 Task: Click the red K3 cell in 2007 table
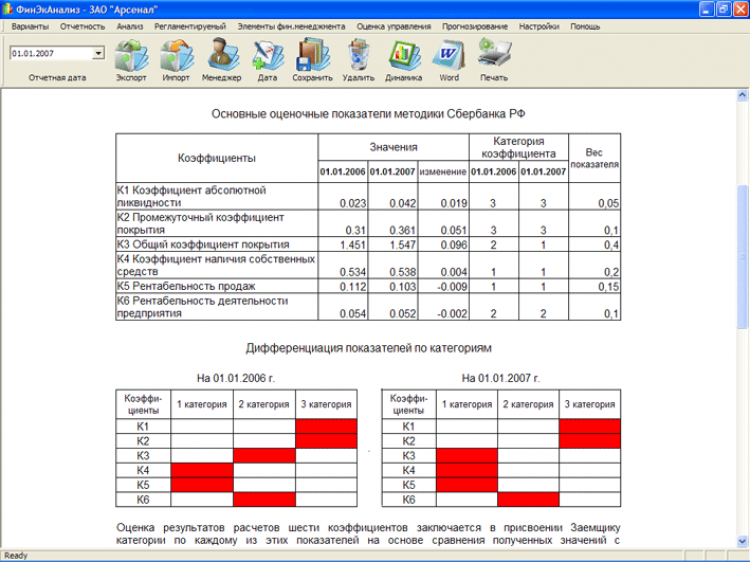467,455
